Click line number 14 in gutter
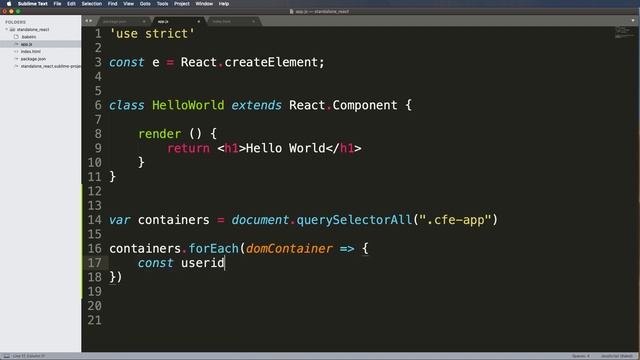This screenshot has width=640, height=360. click(x=94, y=220)
